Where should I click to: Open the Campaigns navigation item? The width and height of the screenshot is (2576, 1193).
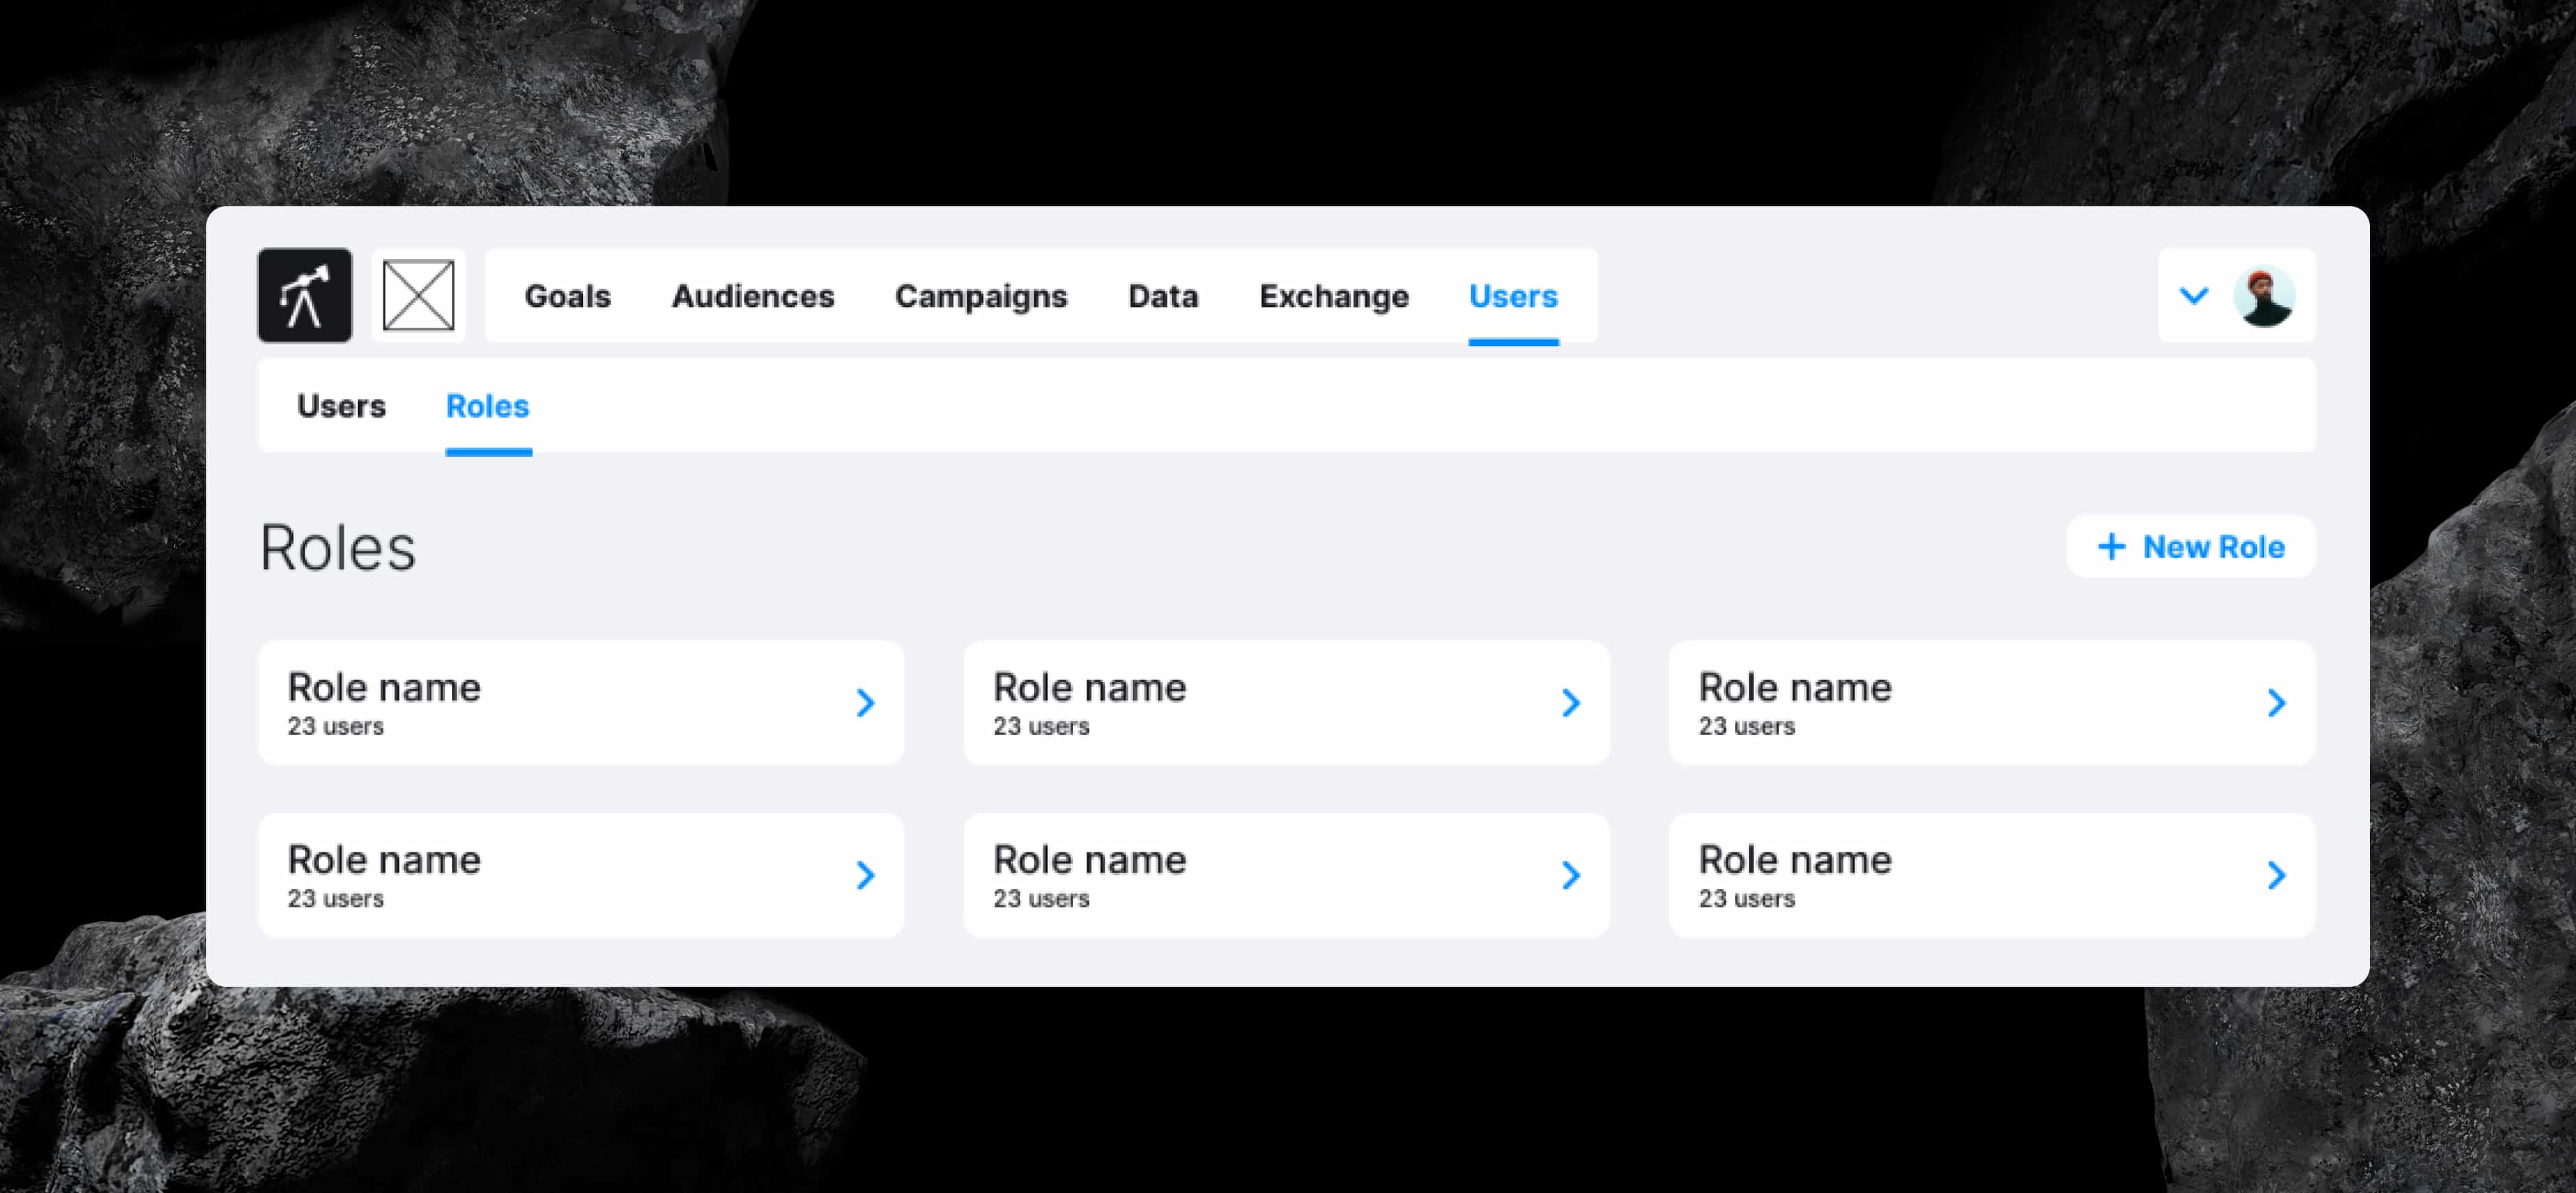[980, 296]
